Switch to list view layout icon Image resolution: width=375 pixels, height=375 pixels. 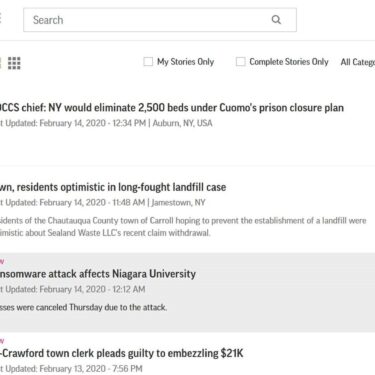click(x=1, y=63)
